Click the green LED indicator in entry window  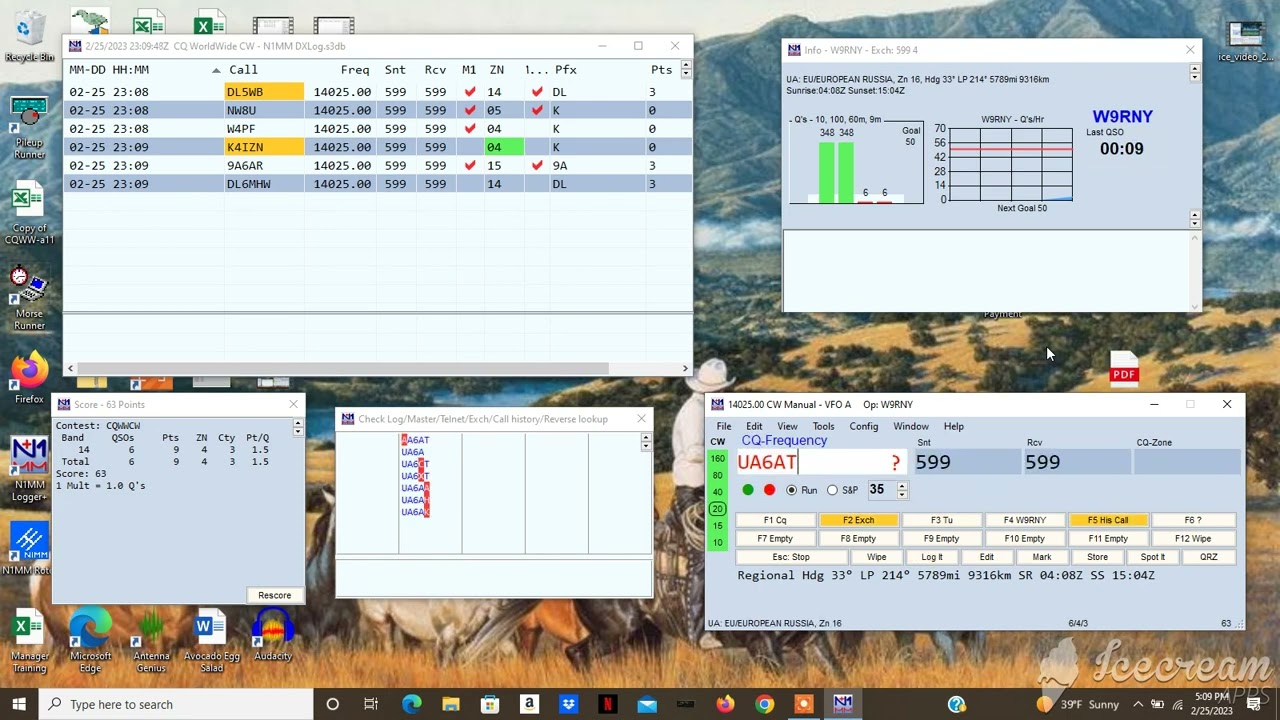pos(748,490)
